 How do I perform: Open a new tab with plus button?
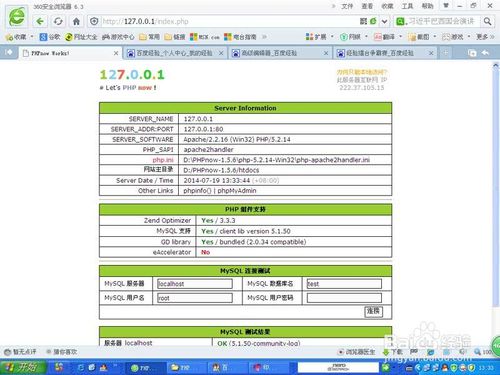click(x=445, y=53)
